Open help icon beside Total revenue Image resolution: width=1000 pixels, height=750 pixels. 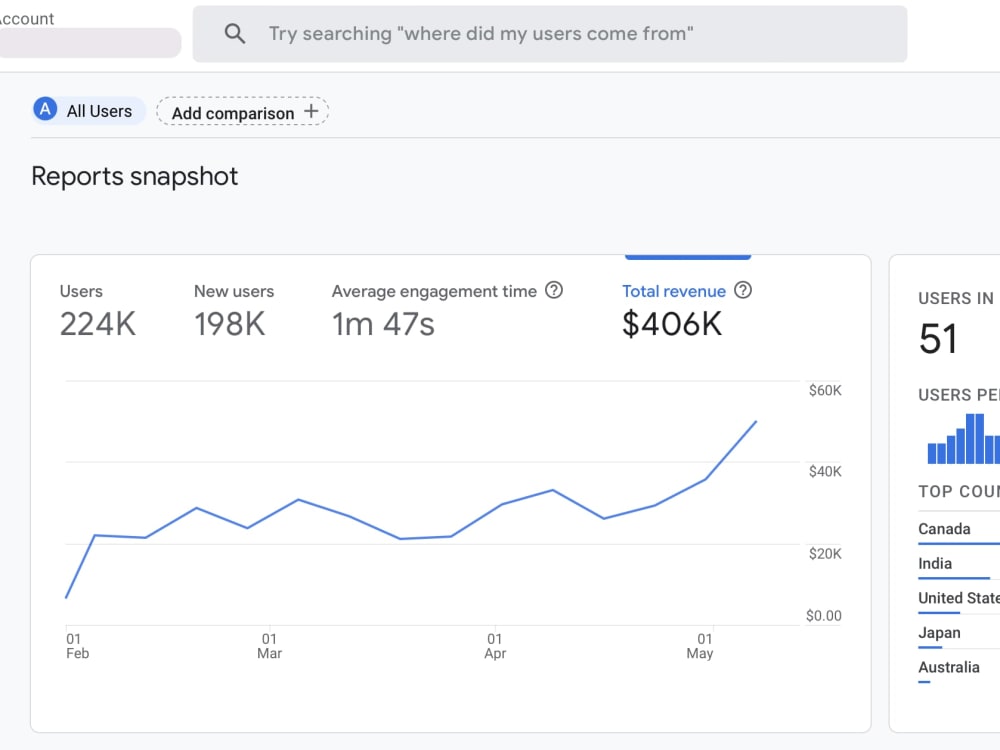click(743, 290)
